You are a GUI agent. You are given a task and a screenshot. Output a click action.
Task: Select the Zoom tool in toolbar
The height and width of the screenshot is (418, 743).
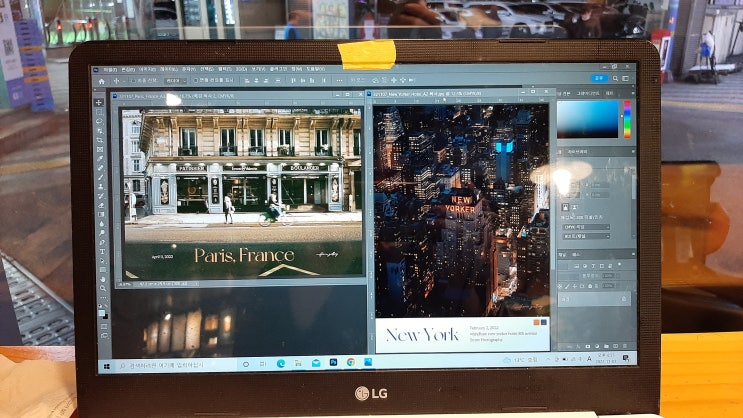point(103,288)
